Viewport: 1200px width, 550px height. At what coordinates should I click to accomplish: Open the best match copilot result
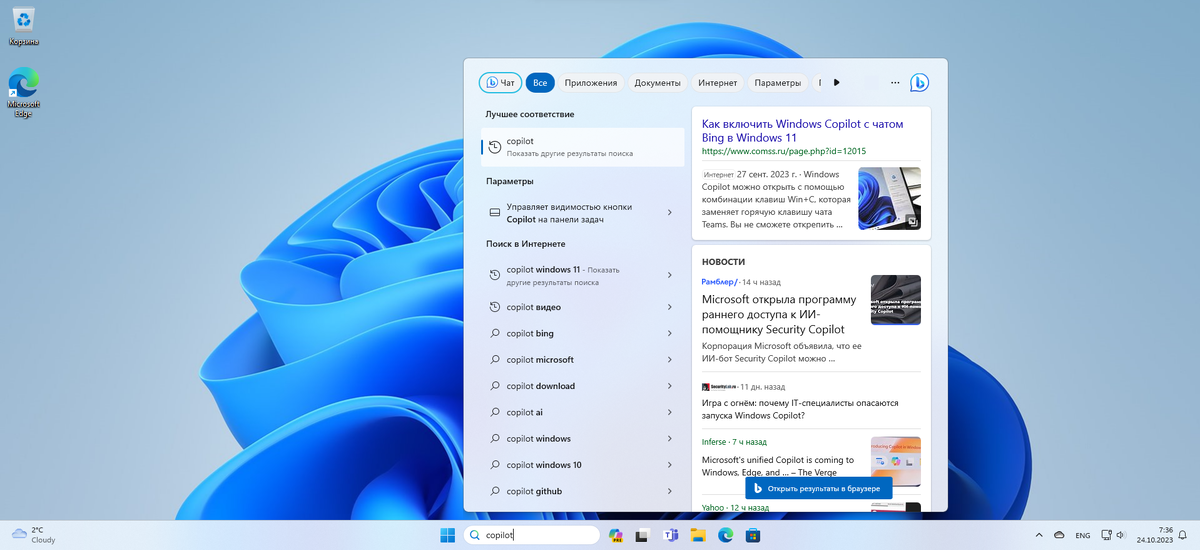[x=582, y=147]
